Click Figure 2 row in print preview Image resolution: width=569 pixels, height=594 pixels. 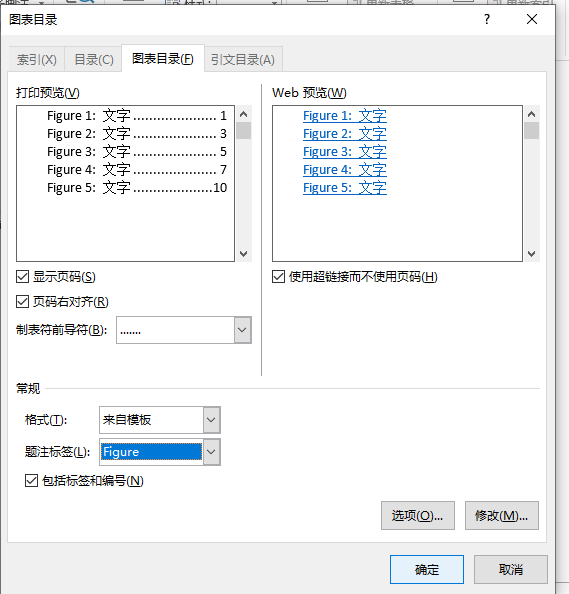coord(137,134)
